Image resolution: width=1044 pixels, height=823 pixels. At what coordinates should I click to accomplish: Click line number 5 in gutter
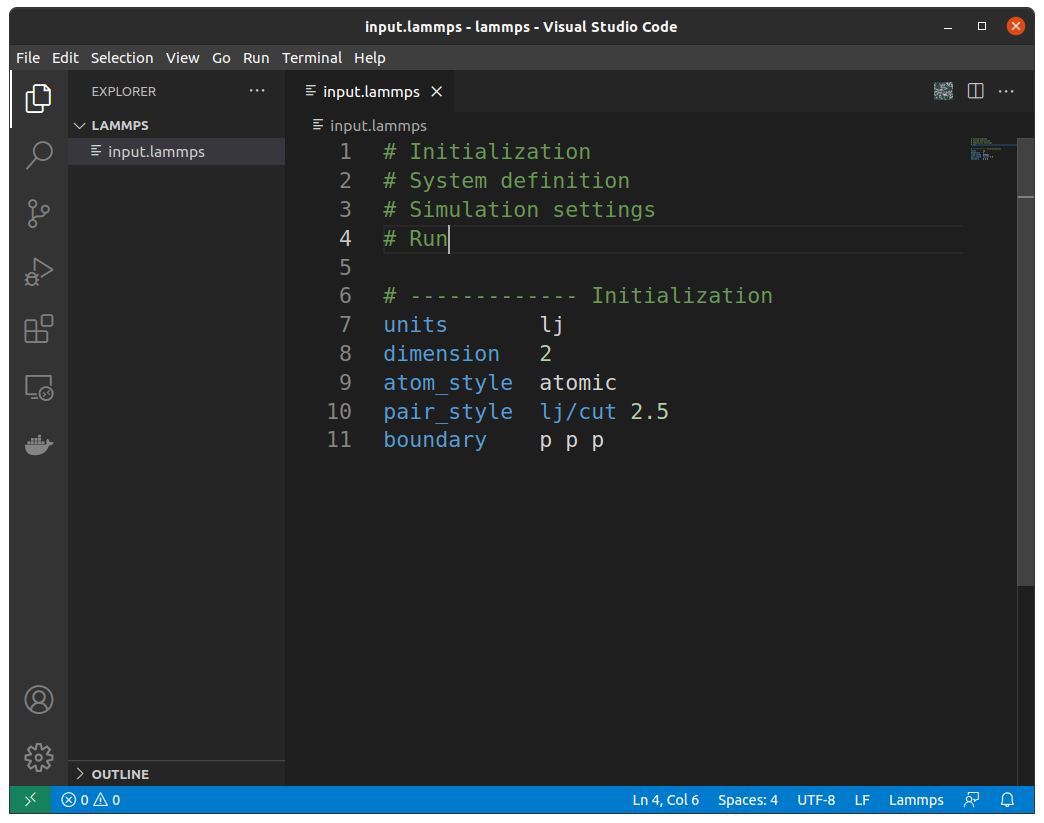[345, 267]
